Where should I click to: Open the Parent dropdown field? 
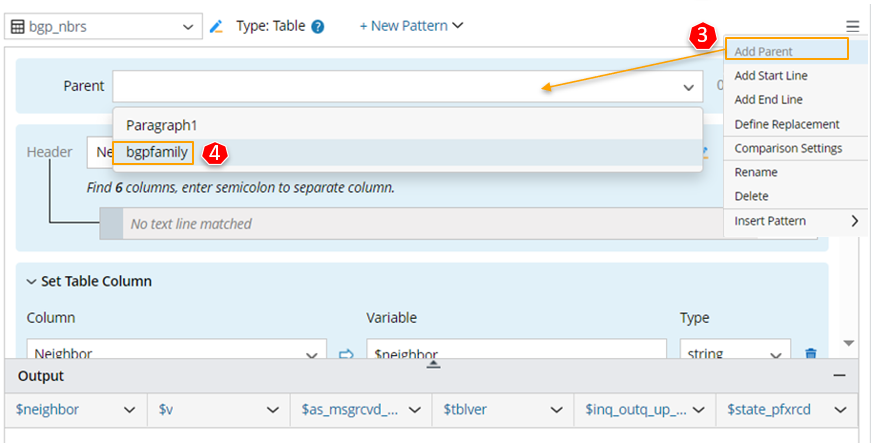[x=407, y=87]
